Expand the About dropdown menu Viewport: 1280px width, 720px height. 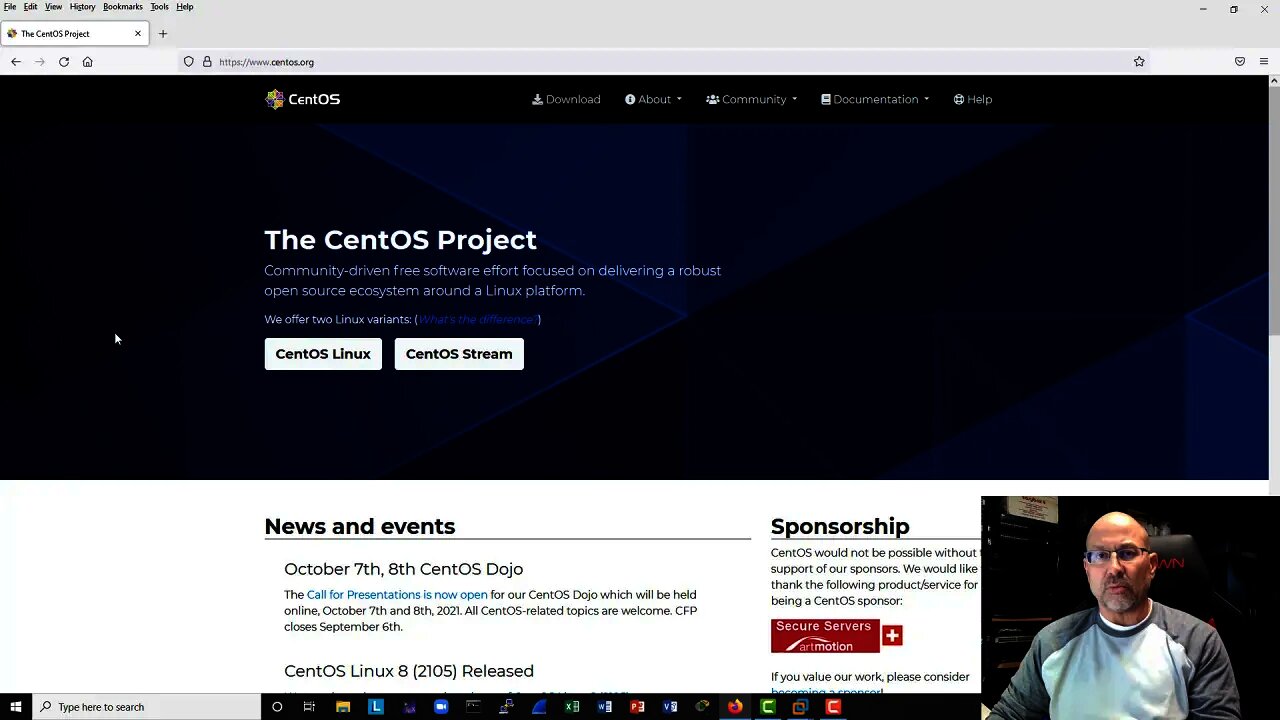[653, 99]
